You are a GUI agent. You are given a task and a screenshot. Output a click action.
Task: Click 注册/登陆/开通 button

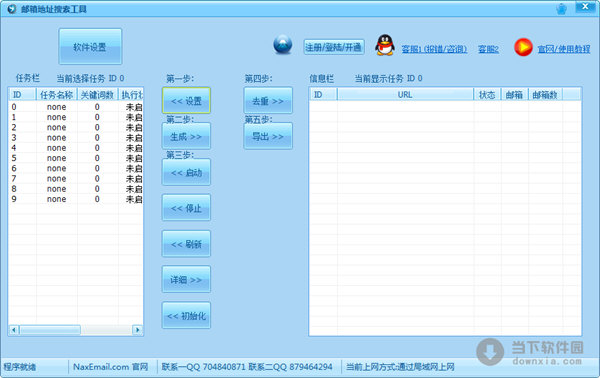click(x=334, y=47)
